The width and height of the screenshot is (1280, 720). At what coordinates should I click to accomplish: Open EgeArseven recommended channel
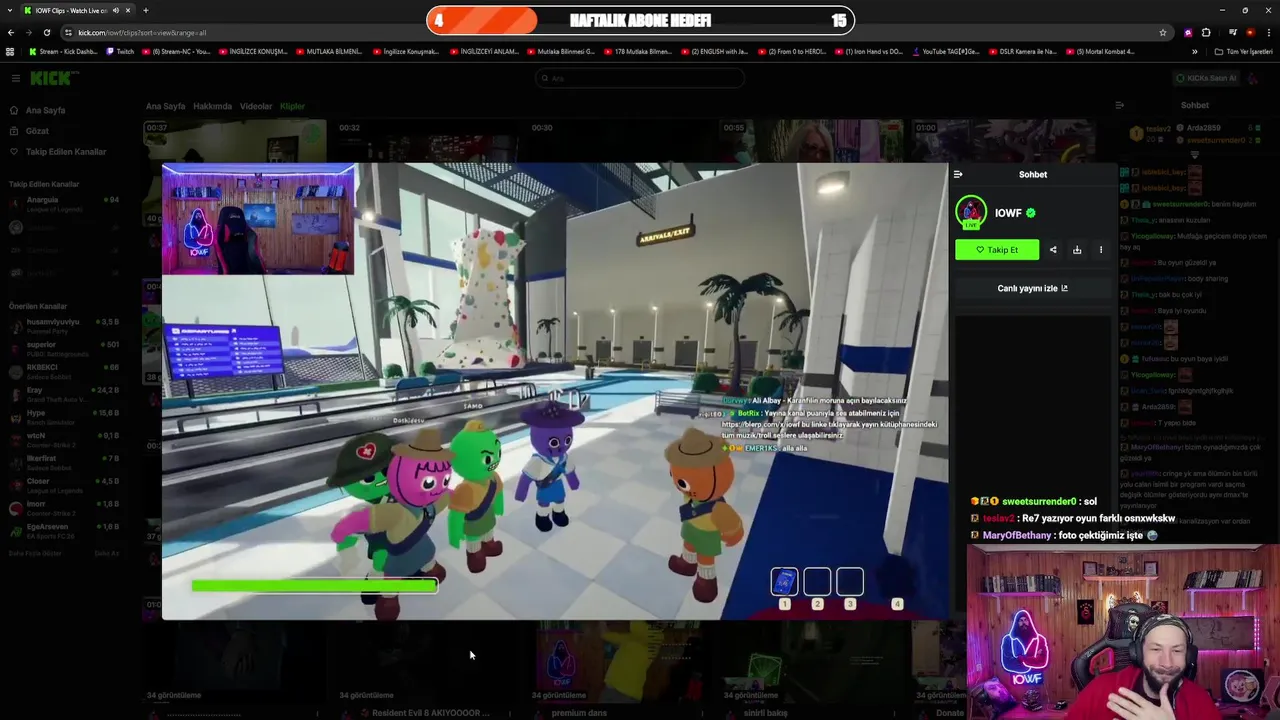(x=64, y=531)
